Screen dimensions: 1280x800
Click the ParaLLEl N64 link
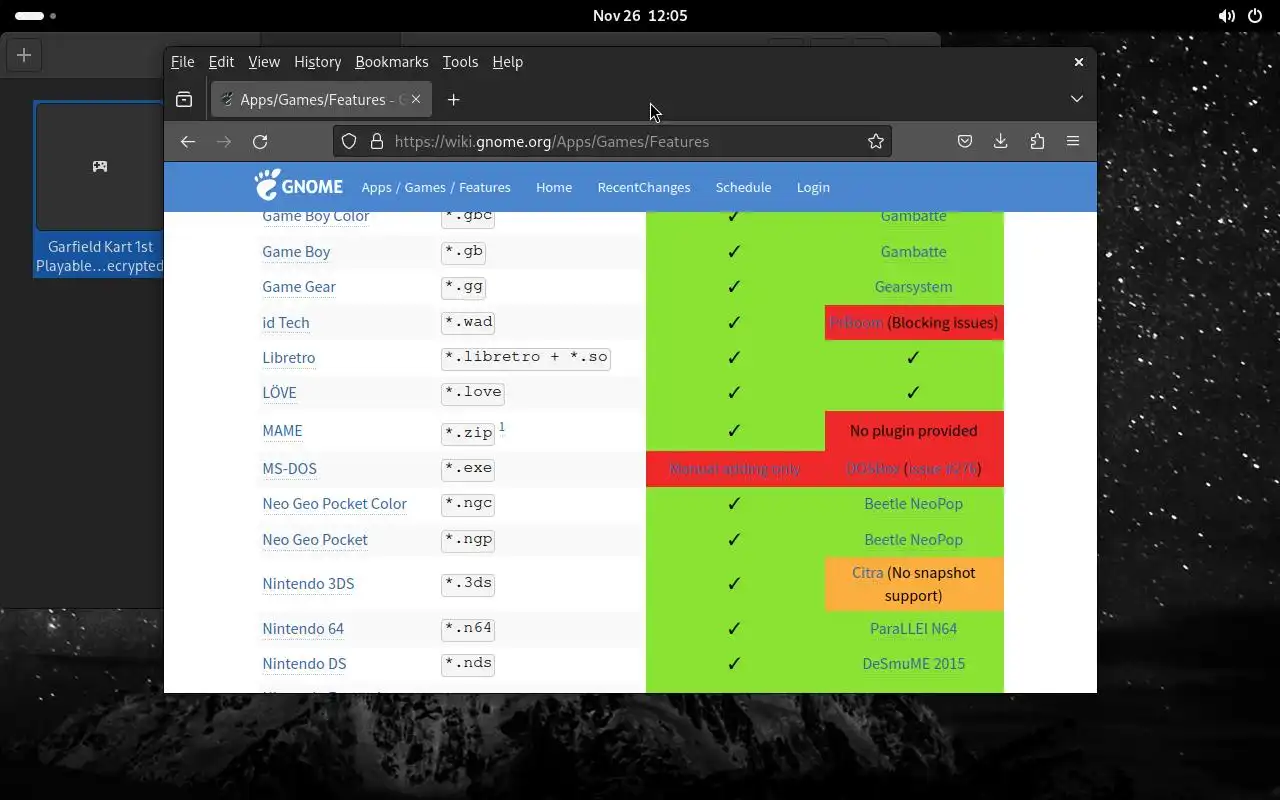point(914,629)
